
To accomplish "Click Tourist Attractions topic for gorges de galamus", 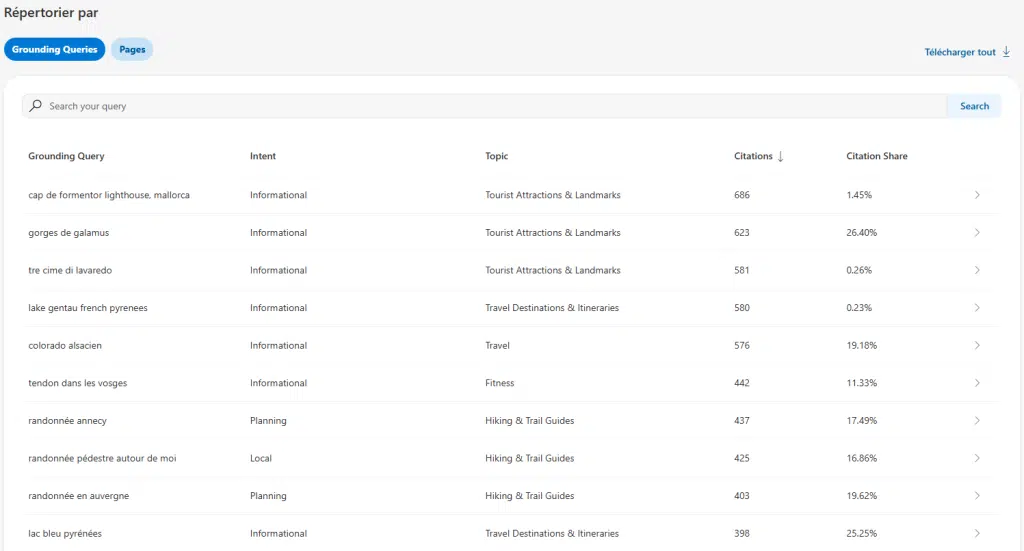I will click(x=552, y=232).
